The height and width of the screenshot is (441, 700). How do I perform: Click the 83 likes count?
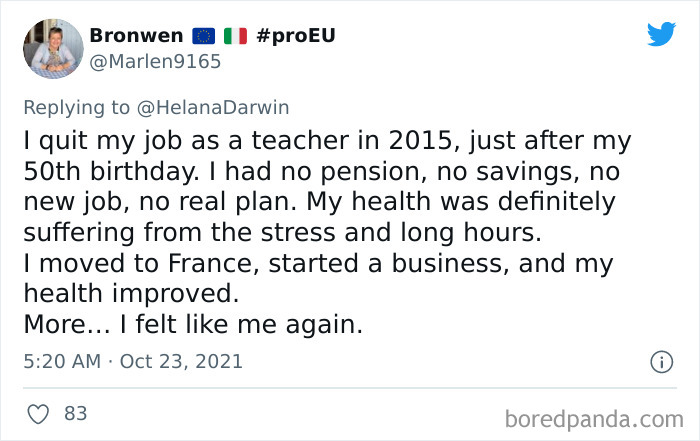click(76, 413)
